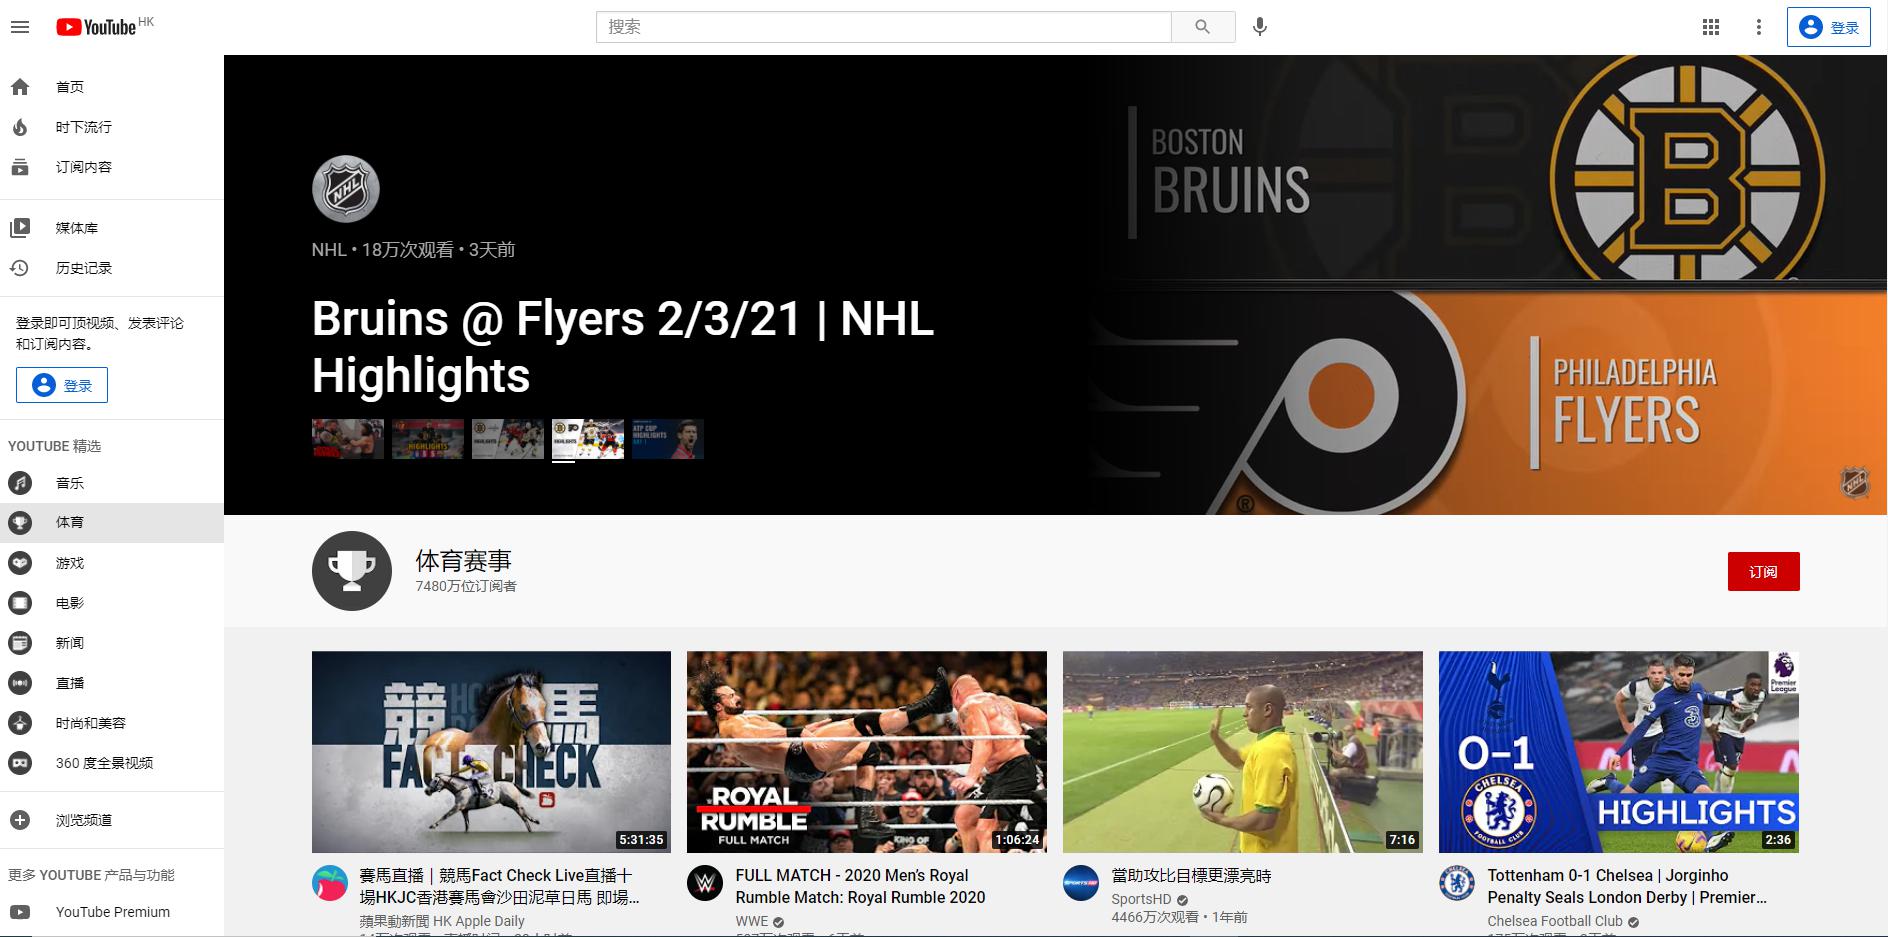Screen dimensions: 1888x937
Task: Click the search magnifier button
Action: [1203, 27]
